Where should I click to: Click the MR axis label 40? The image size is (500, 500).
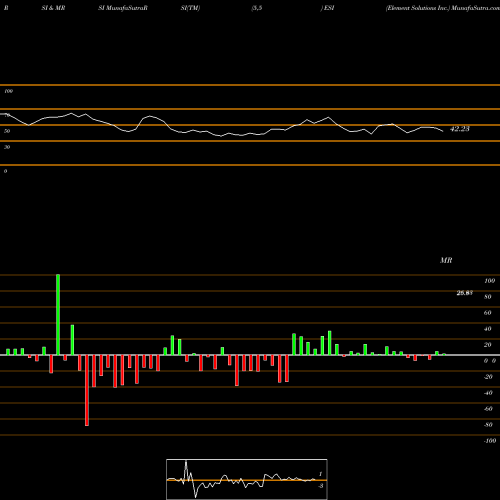click(x=488, y=329)
